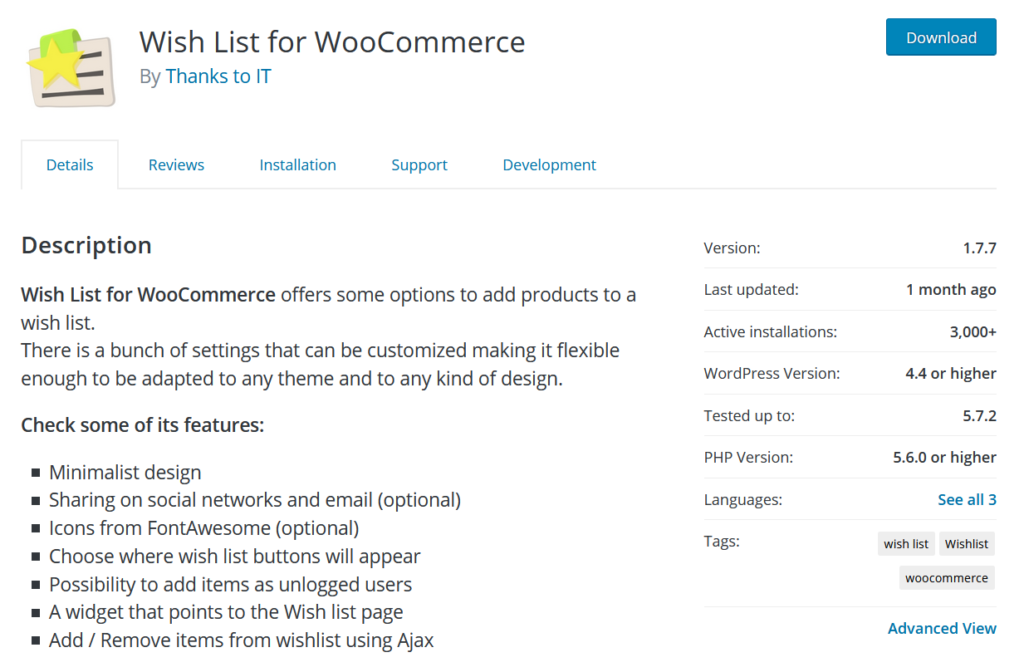Click 'Choose where wish list buttons will appear'
Viewport: 1024px width, 672px height.
[x=234, y=556]
